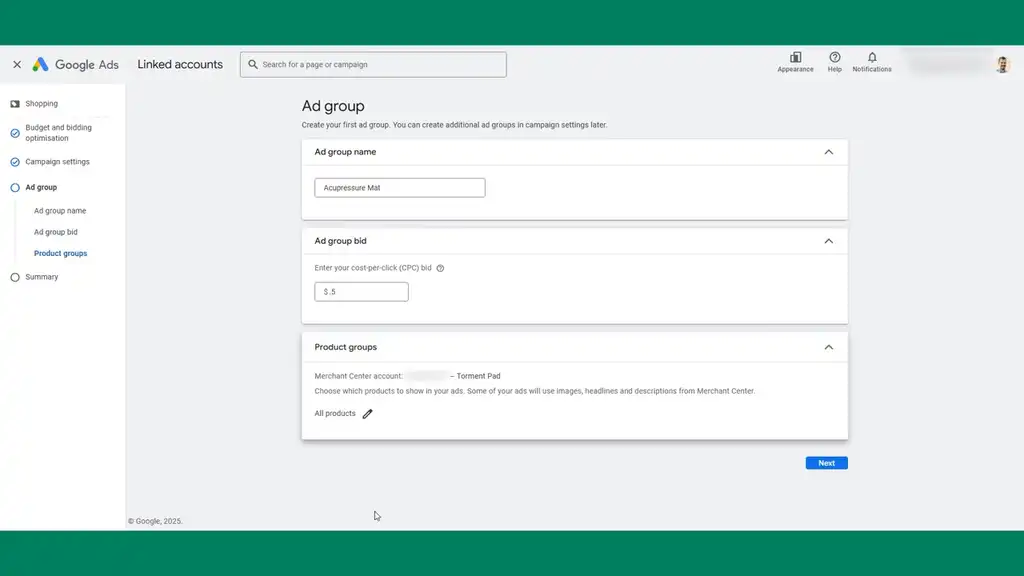
Task: Collapse the Ad group name section
Action: [x=828, y=152]
